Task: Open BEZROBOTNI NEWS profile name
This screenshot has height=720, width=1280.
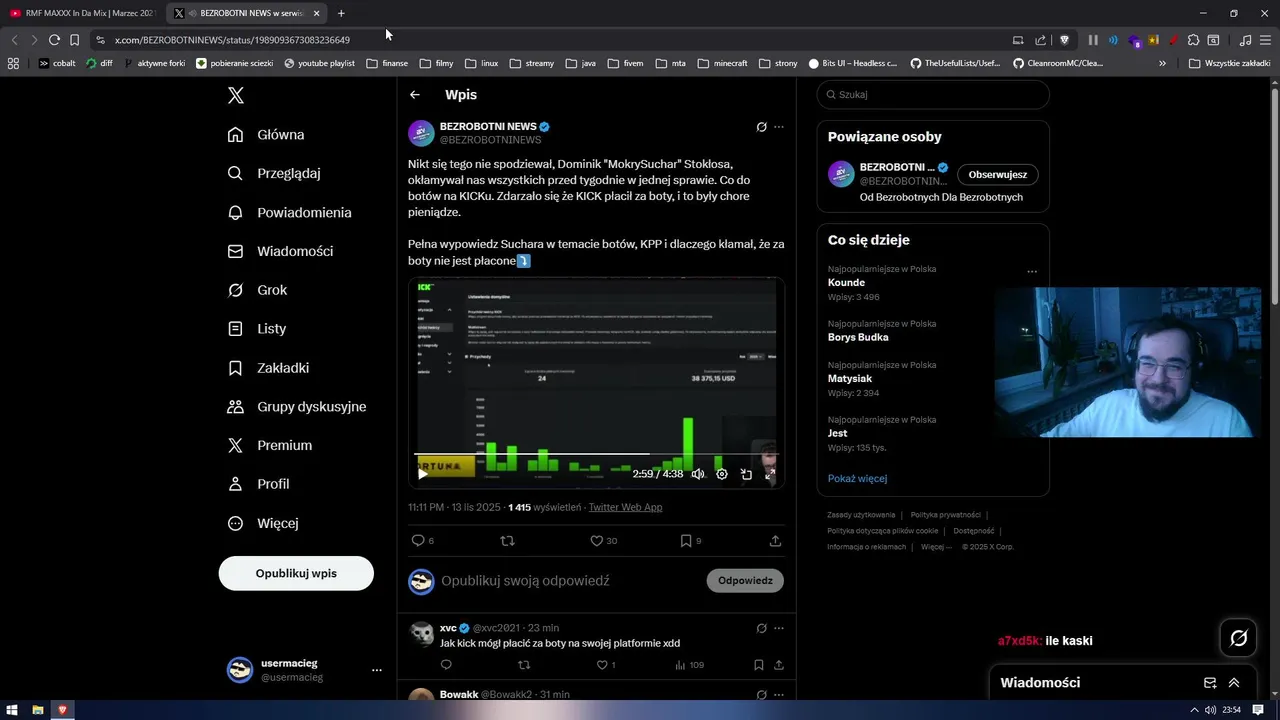Action: pos(488,127)
